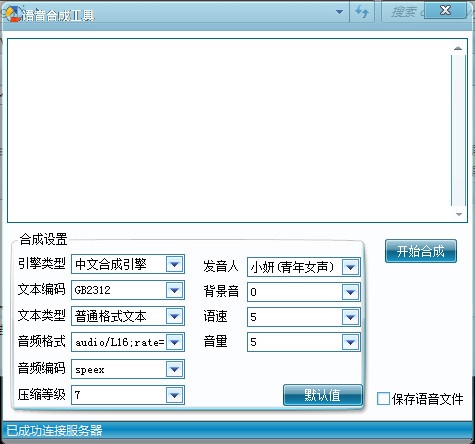The height and width of the screenshot is (444, 475).
Task: Click the 发音人 label
Action: (221, 266)
